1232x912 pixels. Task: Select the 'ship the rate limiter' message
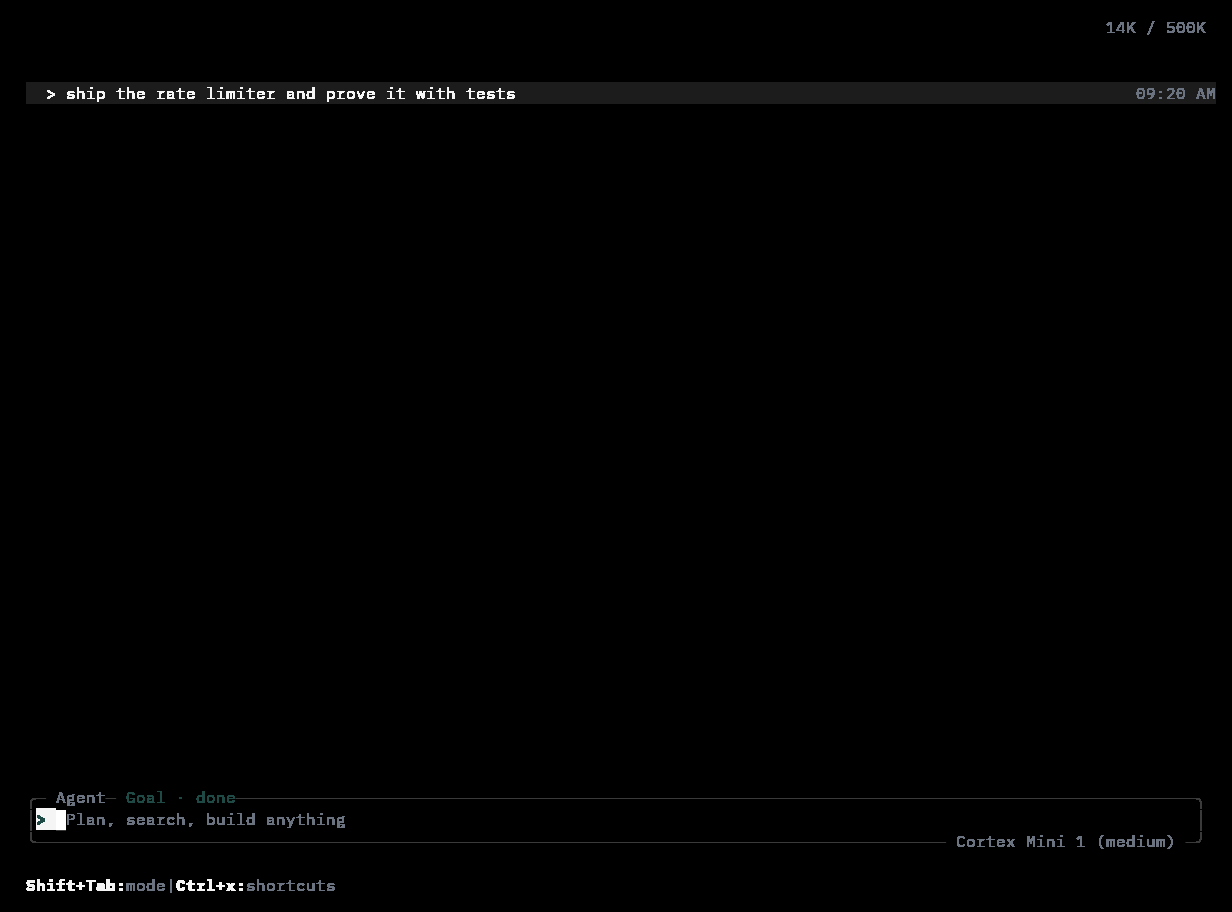point(621,93)
